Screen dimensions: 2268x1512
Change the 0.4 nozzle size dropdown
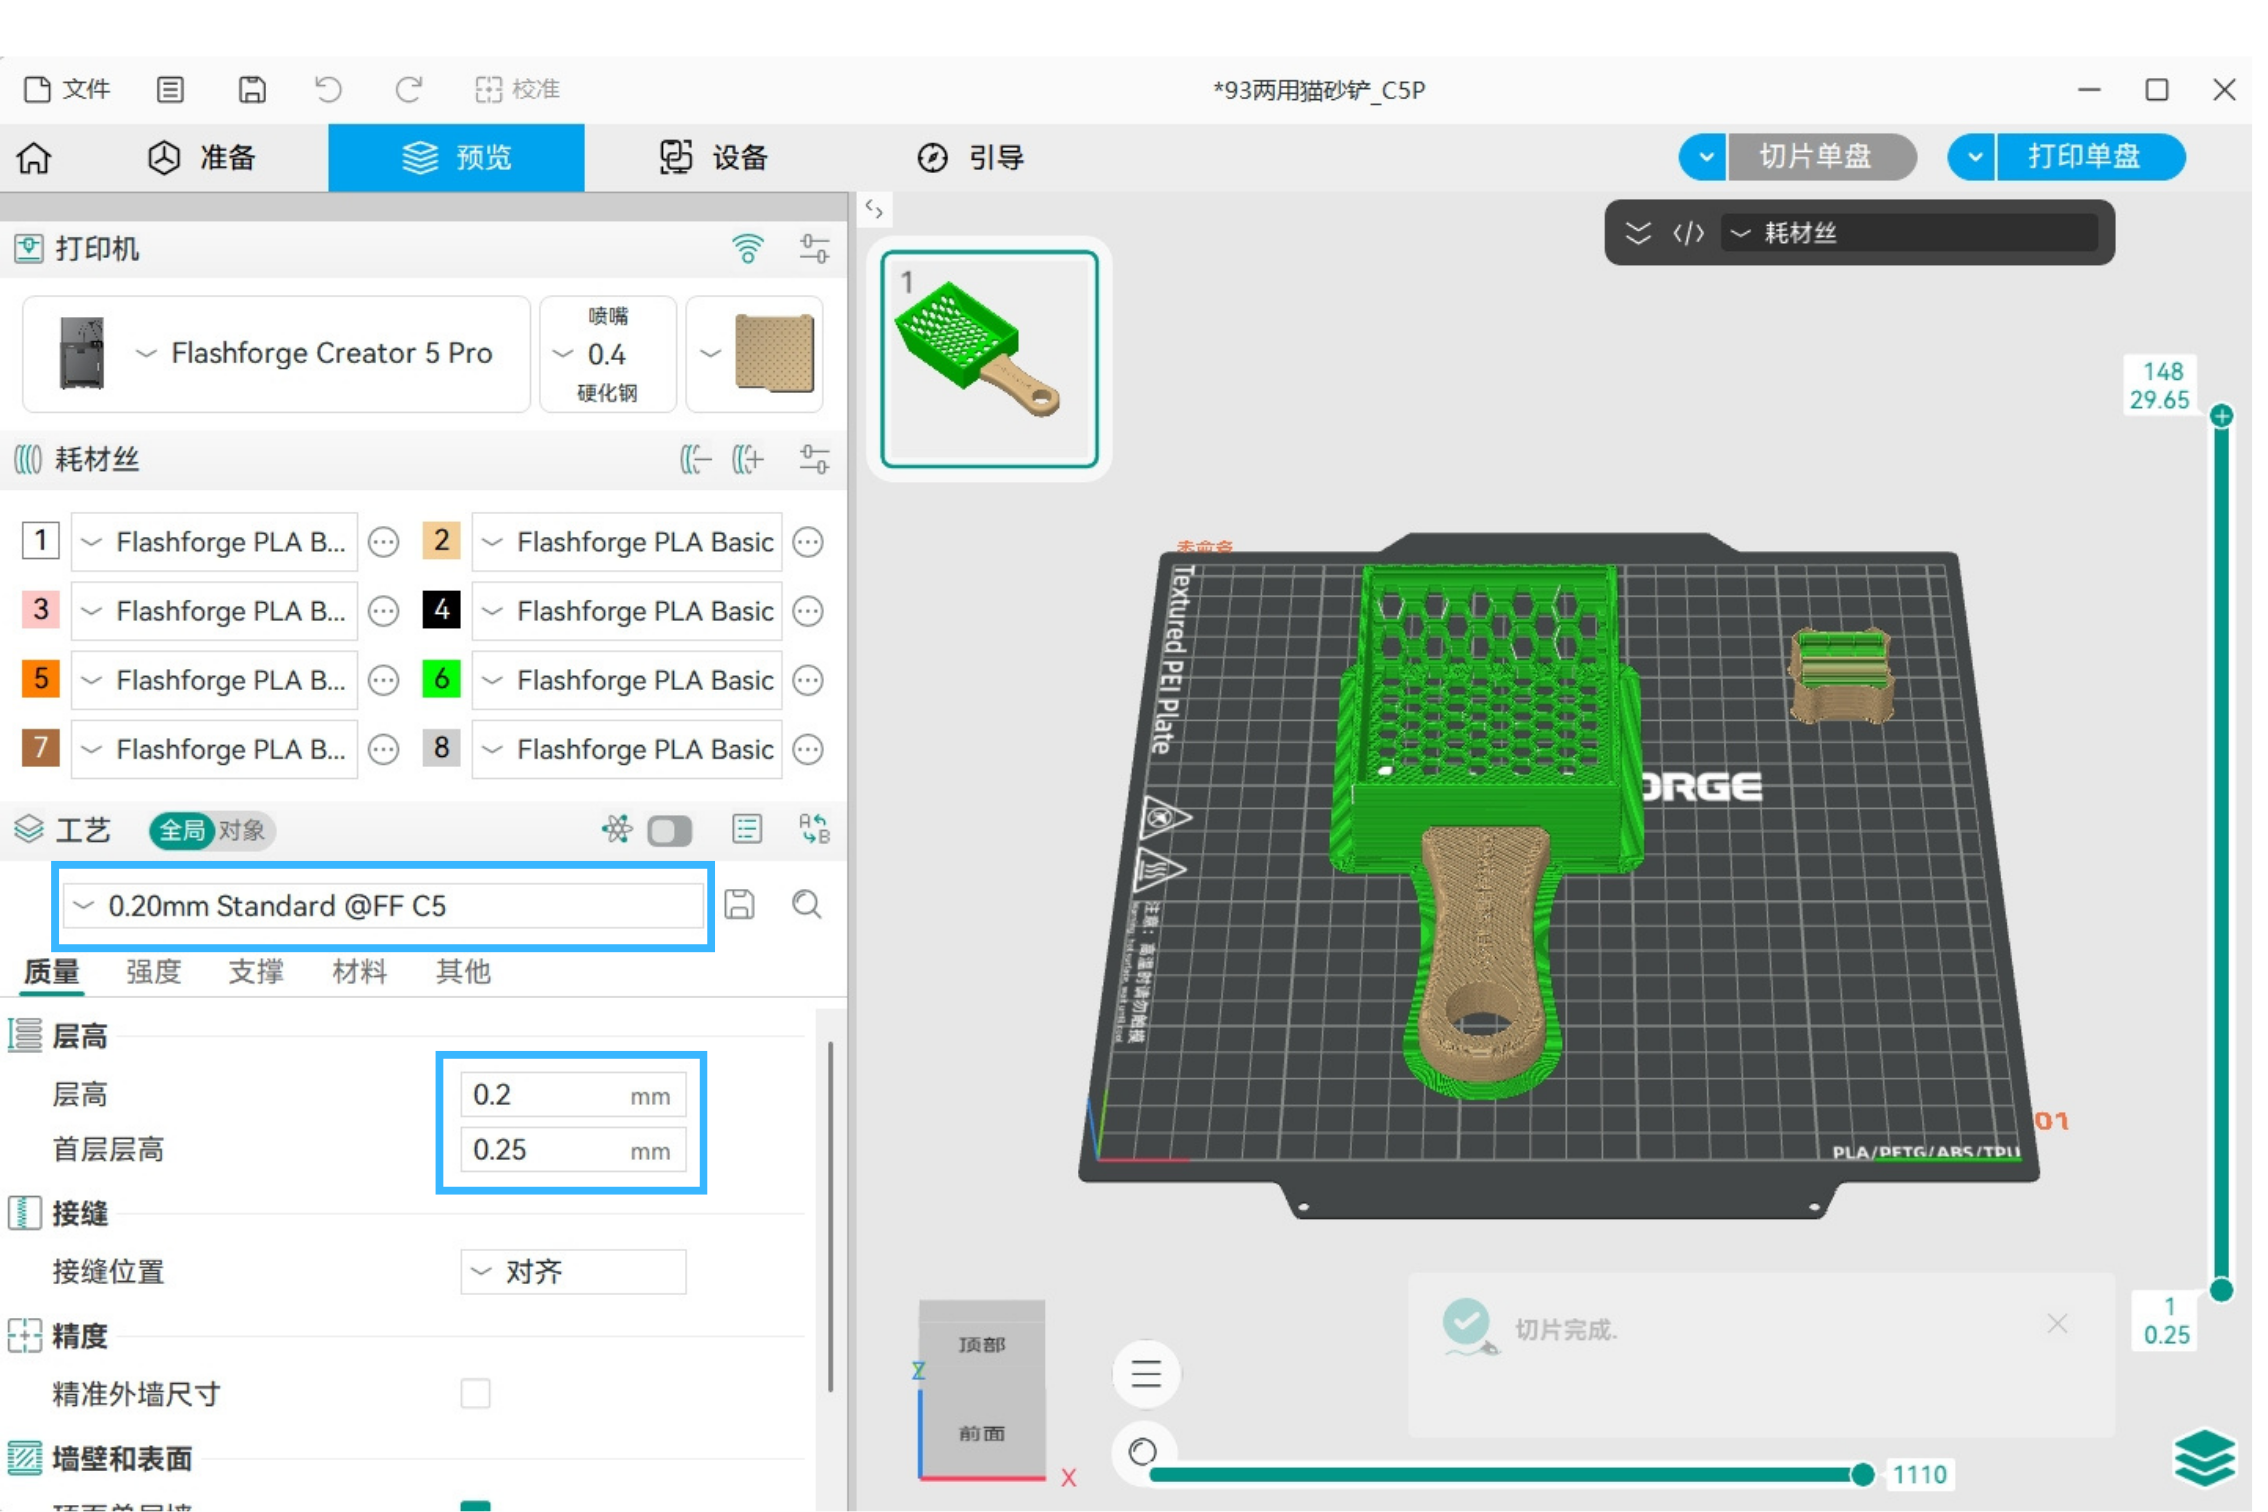608,354
